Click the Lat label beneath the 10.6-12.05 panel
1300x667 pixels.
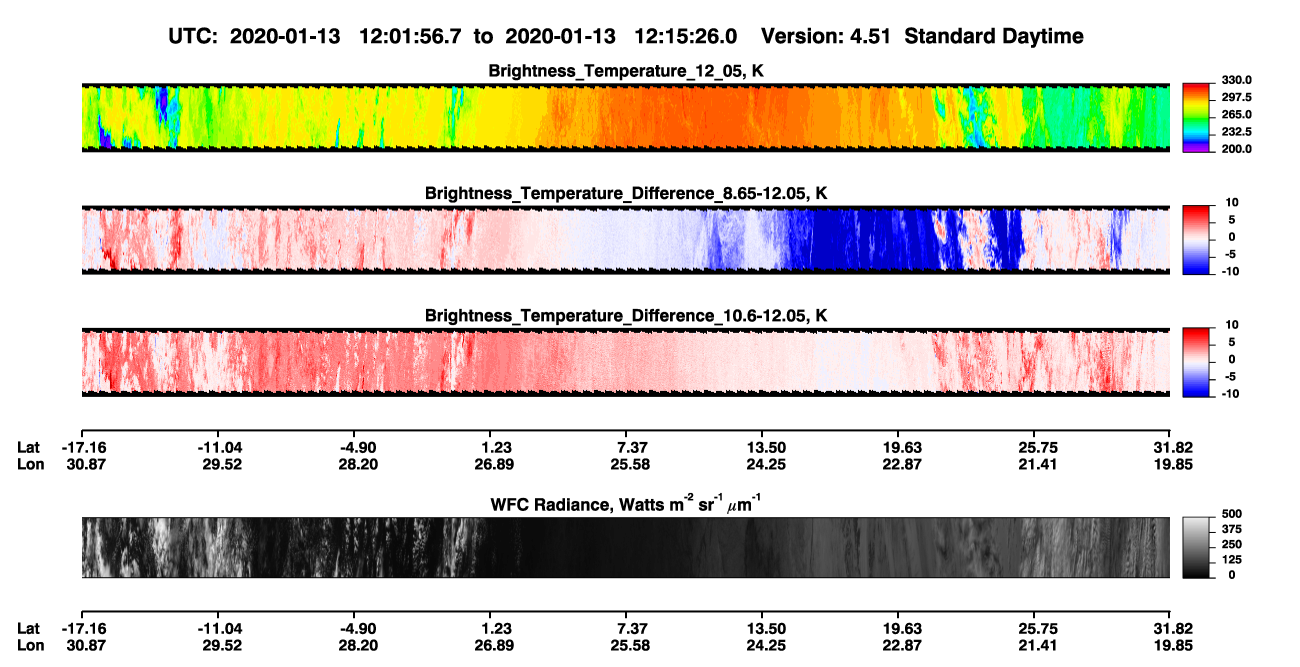coord(28,448)
